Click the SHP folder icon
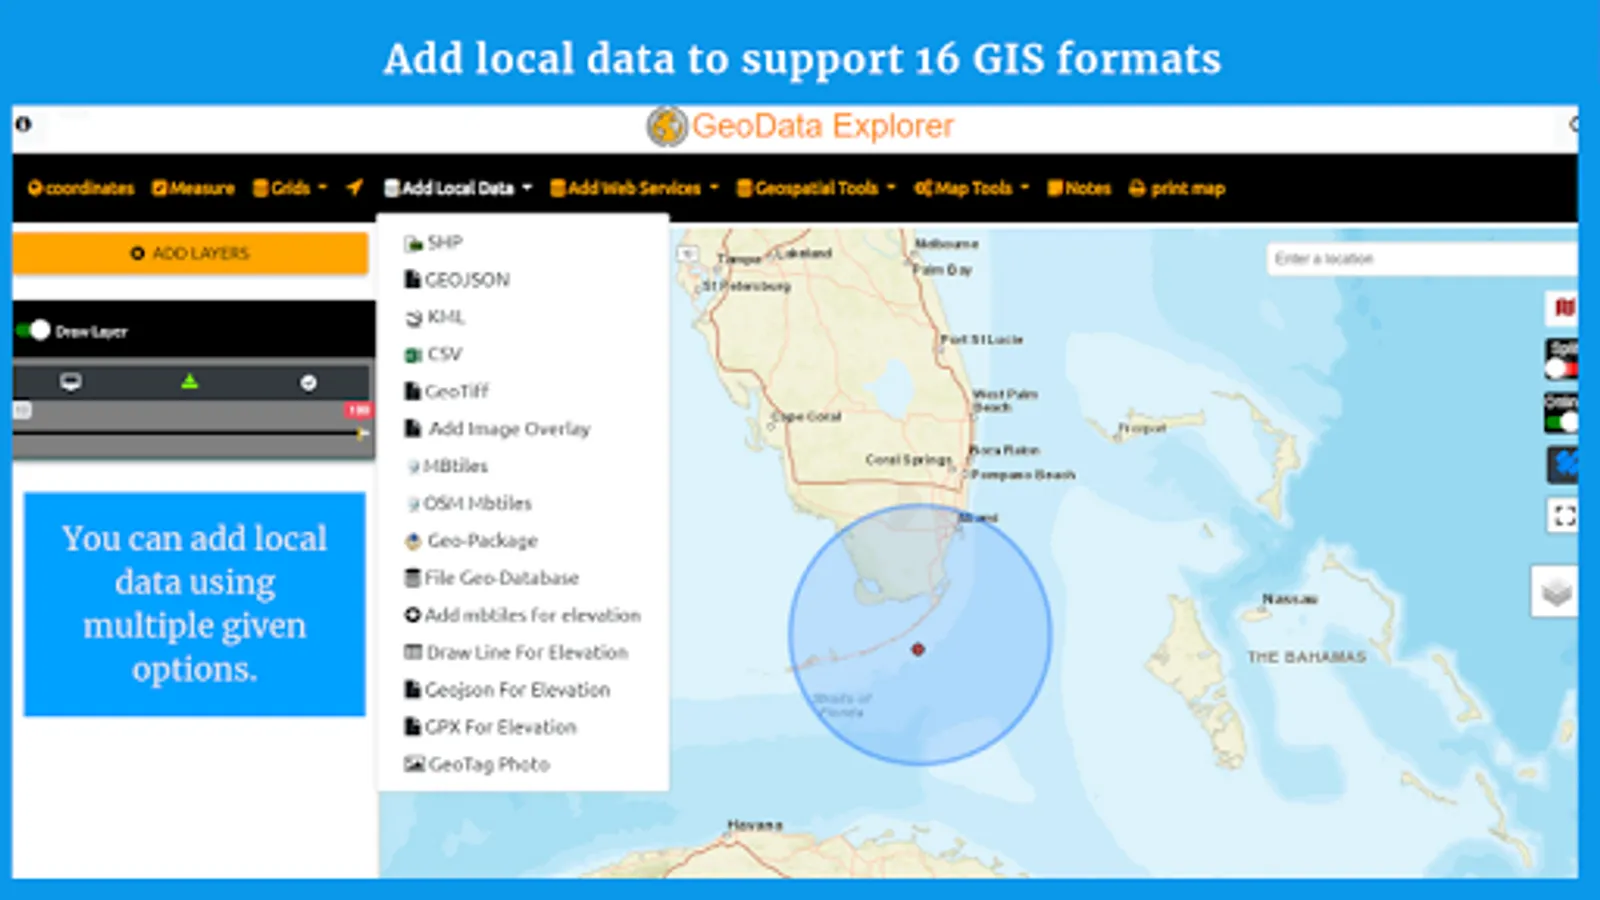Viewport: 1600px width, 900px height. point(413,243)
